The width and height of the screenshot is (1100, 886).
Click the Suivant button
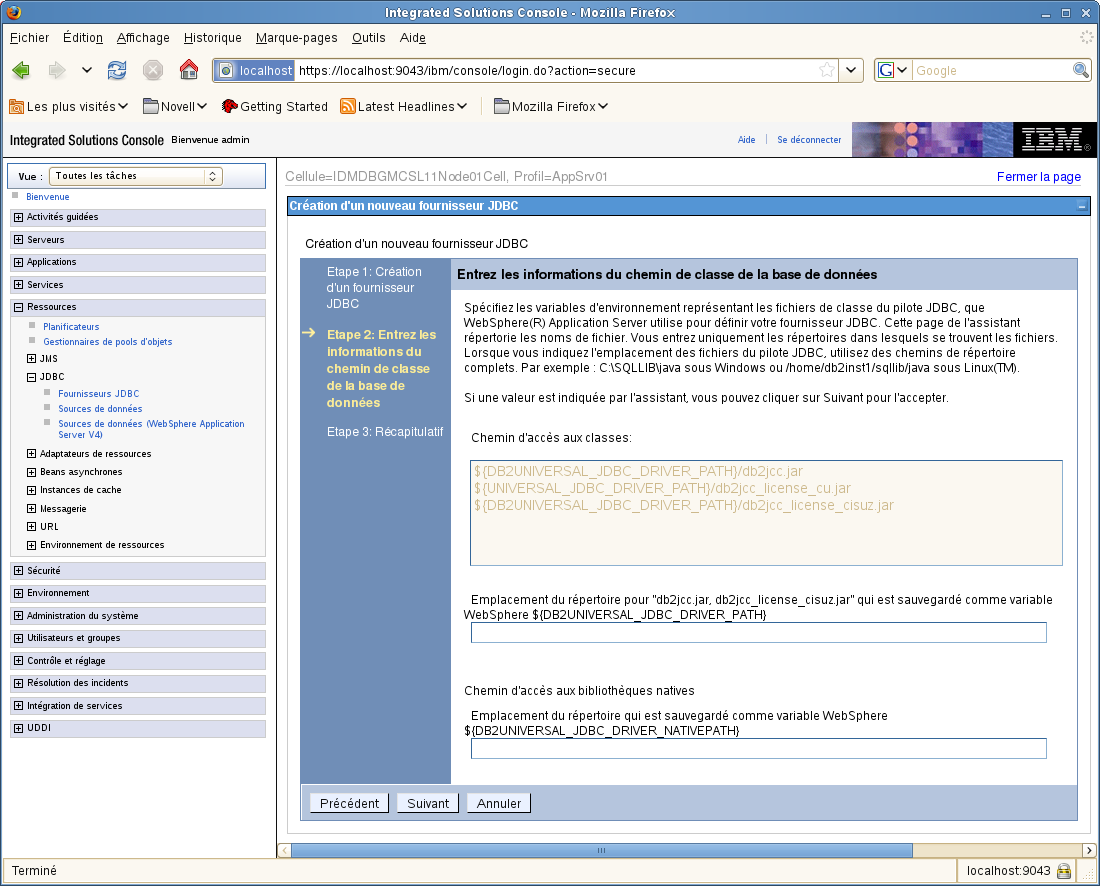click(428, 803)
